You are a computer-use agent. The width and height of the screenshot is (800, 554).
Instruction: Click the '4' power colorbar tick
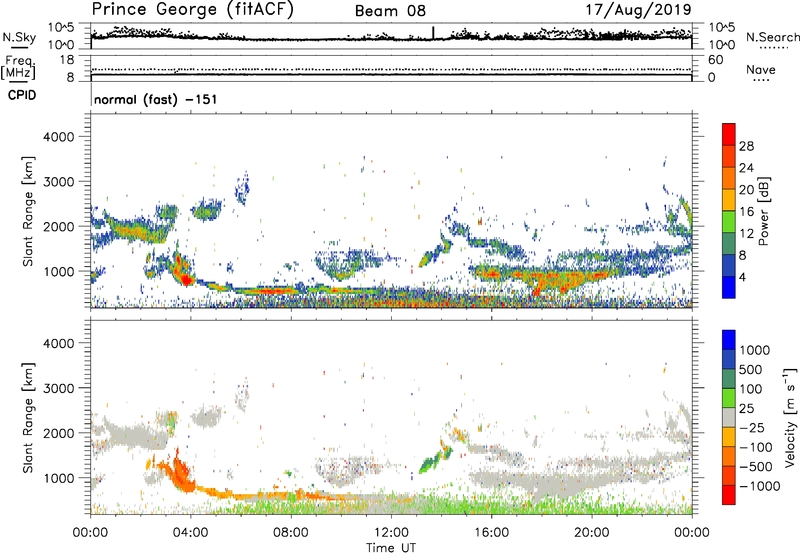(x=743, y=277)
